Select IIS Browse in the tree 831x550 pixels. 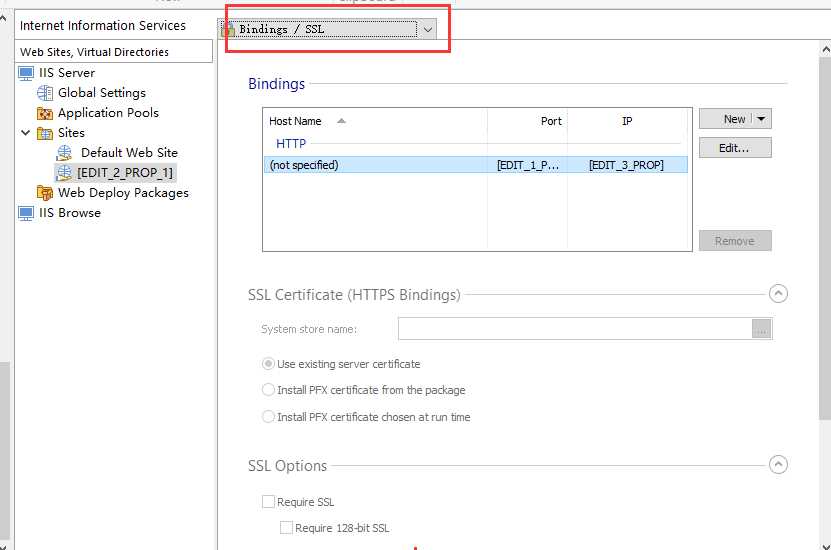pyautogui.click(x=69, y=213)
